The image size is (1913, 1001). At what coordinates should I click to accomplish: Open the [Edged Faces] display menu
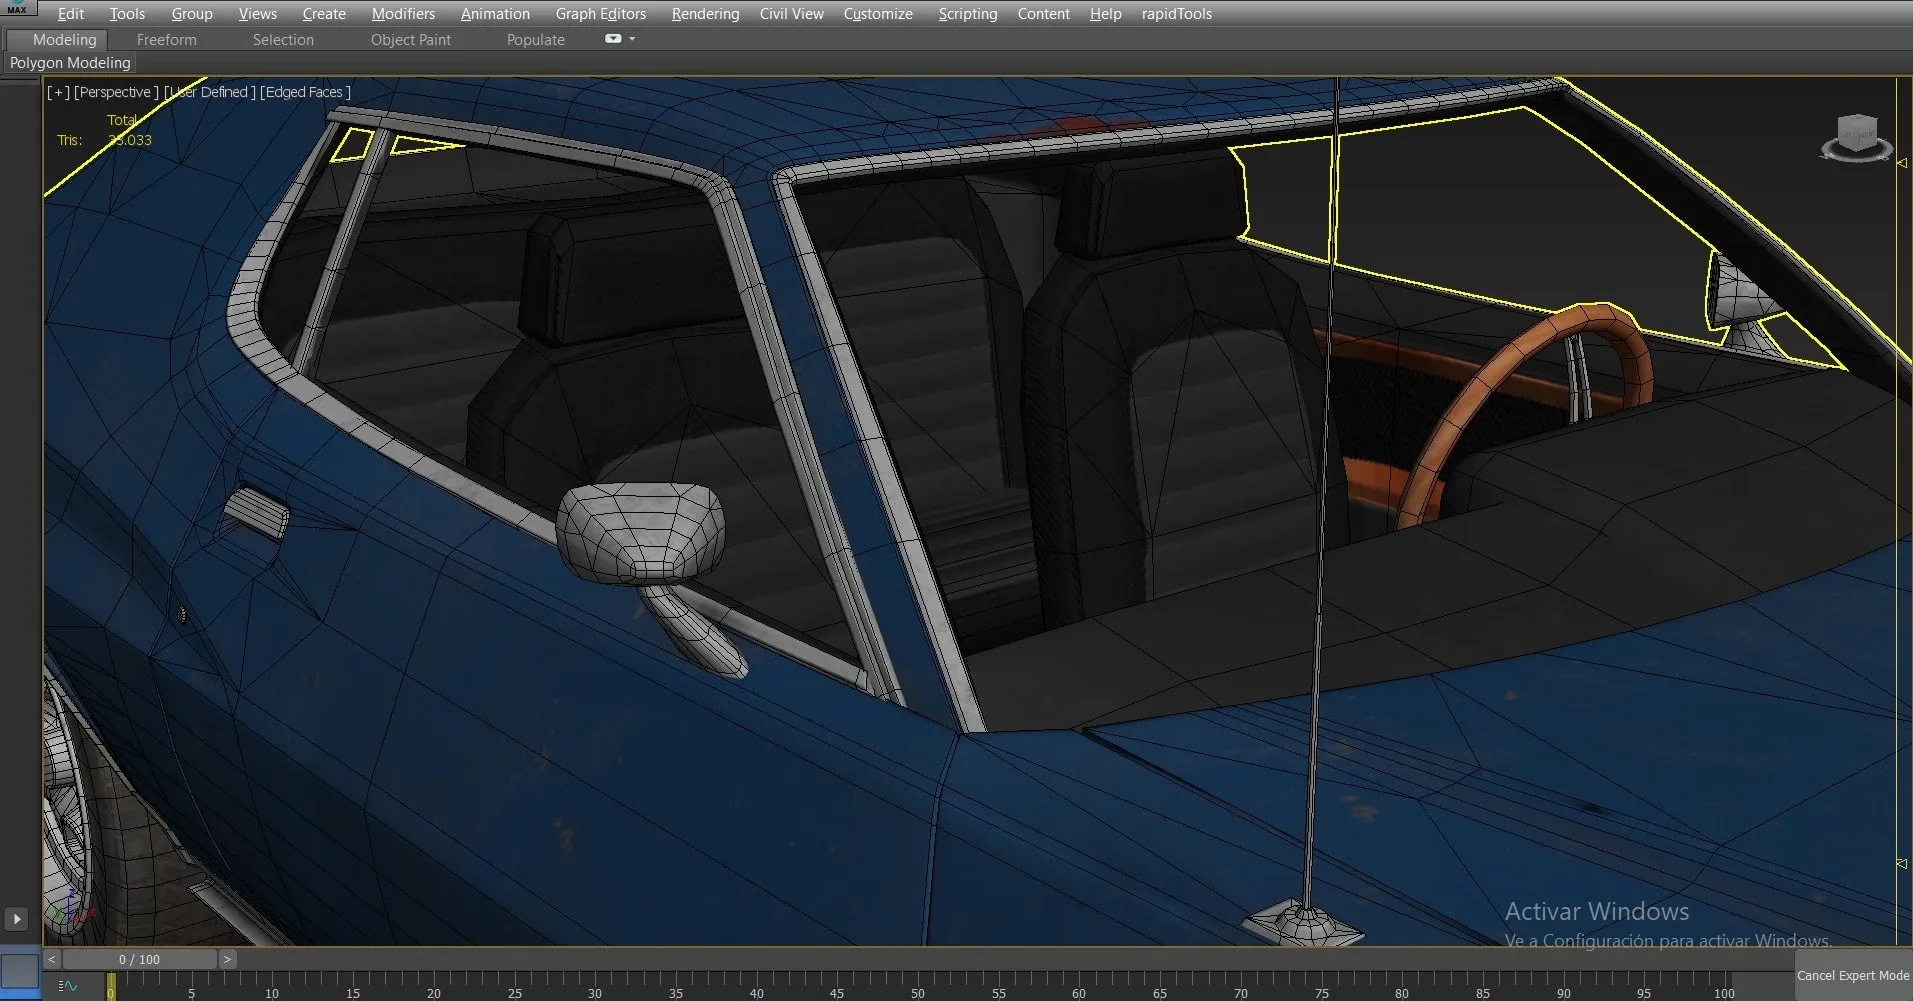coord(305,92)
